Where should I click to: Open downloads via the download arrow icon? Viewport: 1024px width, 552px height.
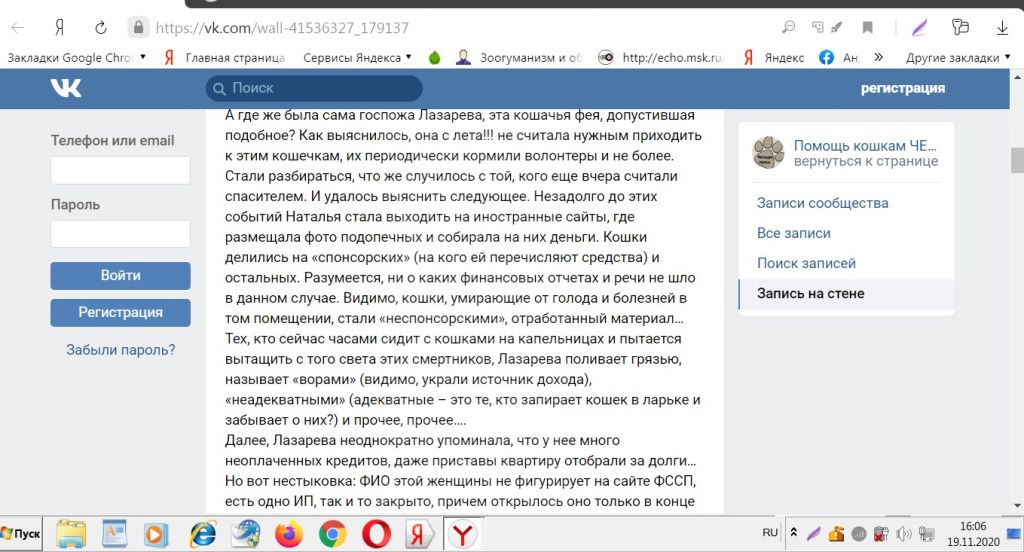1002,28
